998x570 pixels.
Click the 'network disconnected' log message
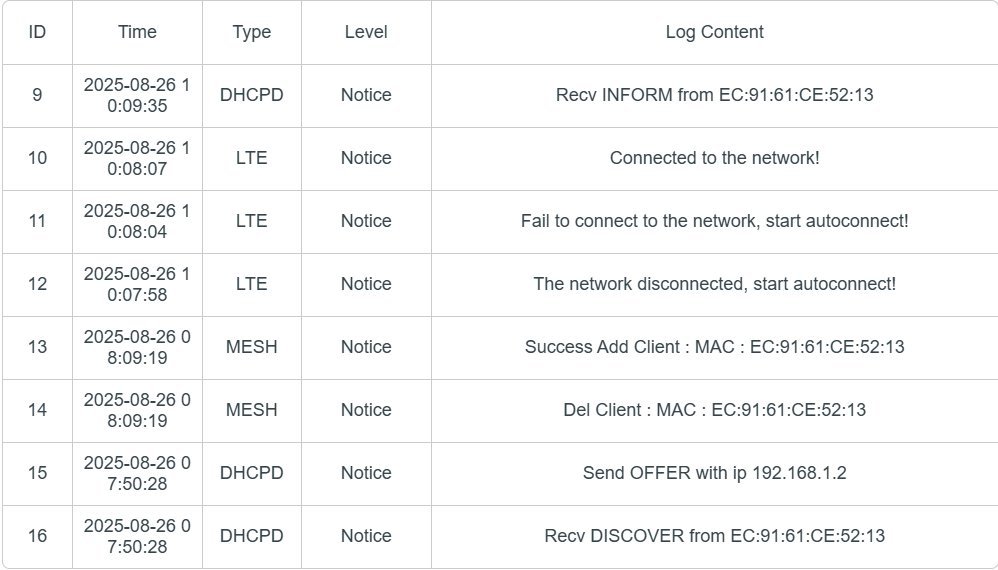pyautogui.click(x=714, y=284)
